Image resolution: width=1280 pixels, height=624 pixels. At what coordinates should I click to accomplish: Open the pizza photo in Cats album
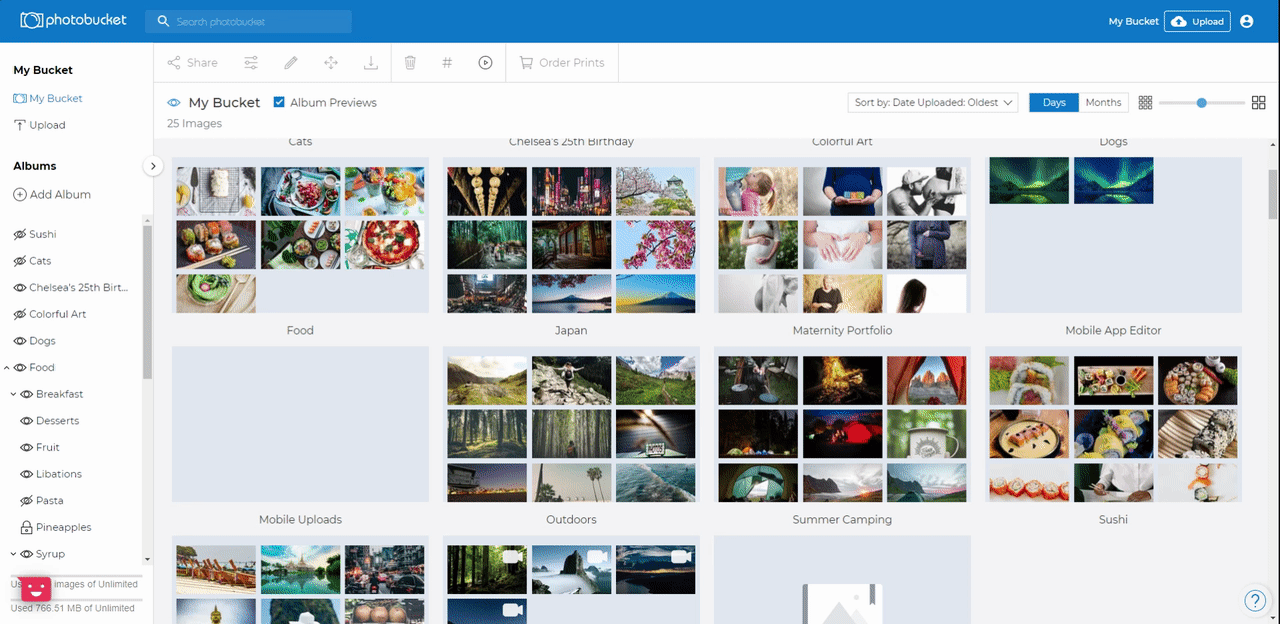(385, 244)
